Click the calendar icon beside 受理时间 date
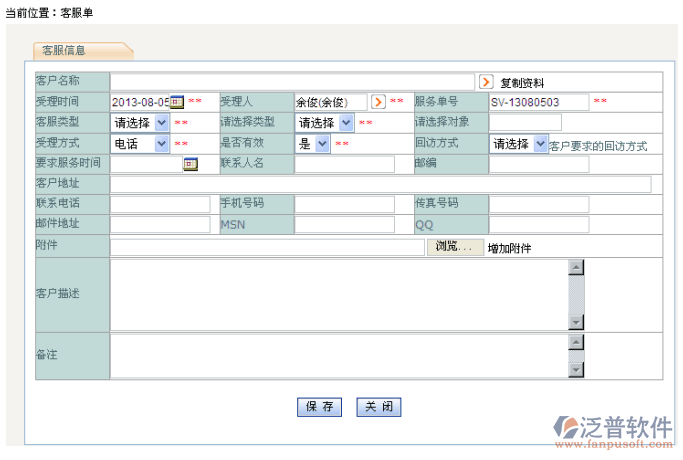 tap(177, 102)
